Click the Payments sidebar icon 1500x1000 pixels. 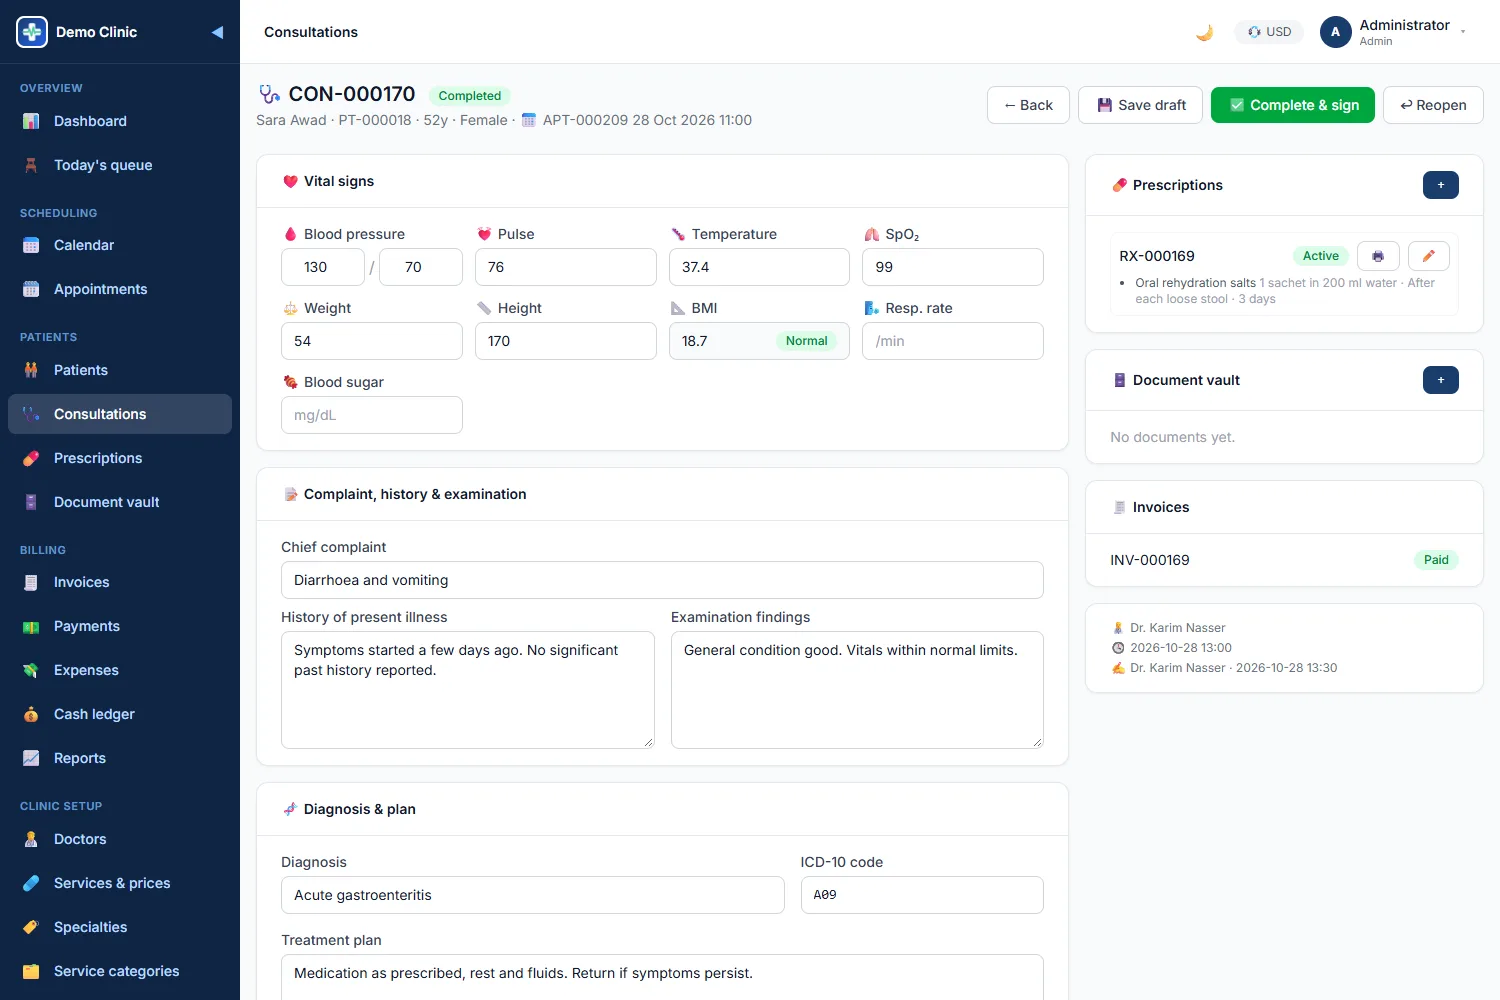click(x=31, y=626)
